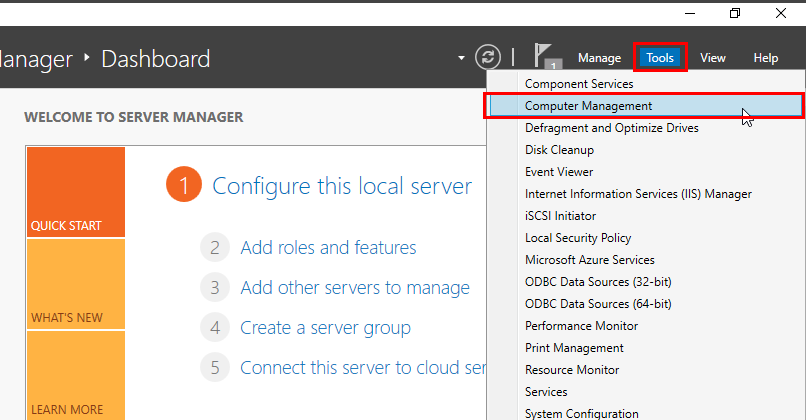Viewport: 806px width, 420px height.
Task: Select Performance Monitor
Action: (x=581, y=326)
